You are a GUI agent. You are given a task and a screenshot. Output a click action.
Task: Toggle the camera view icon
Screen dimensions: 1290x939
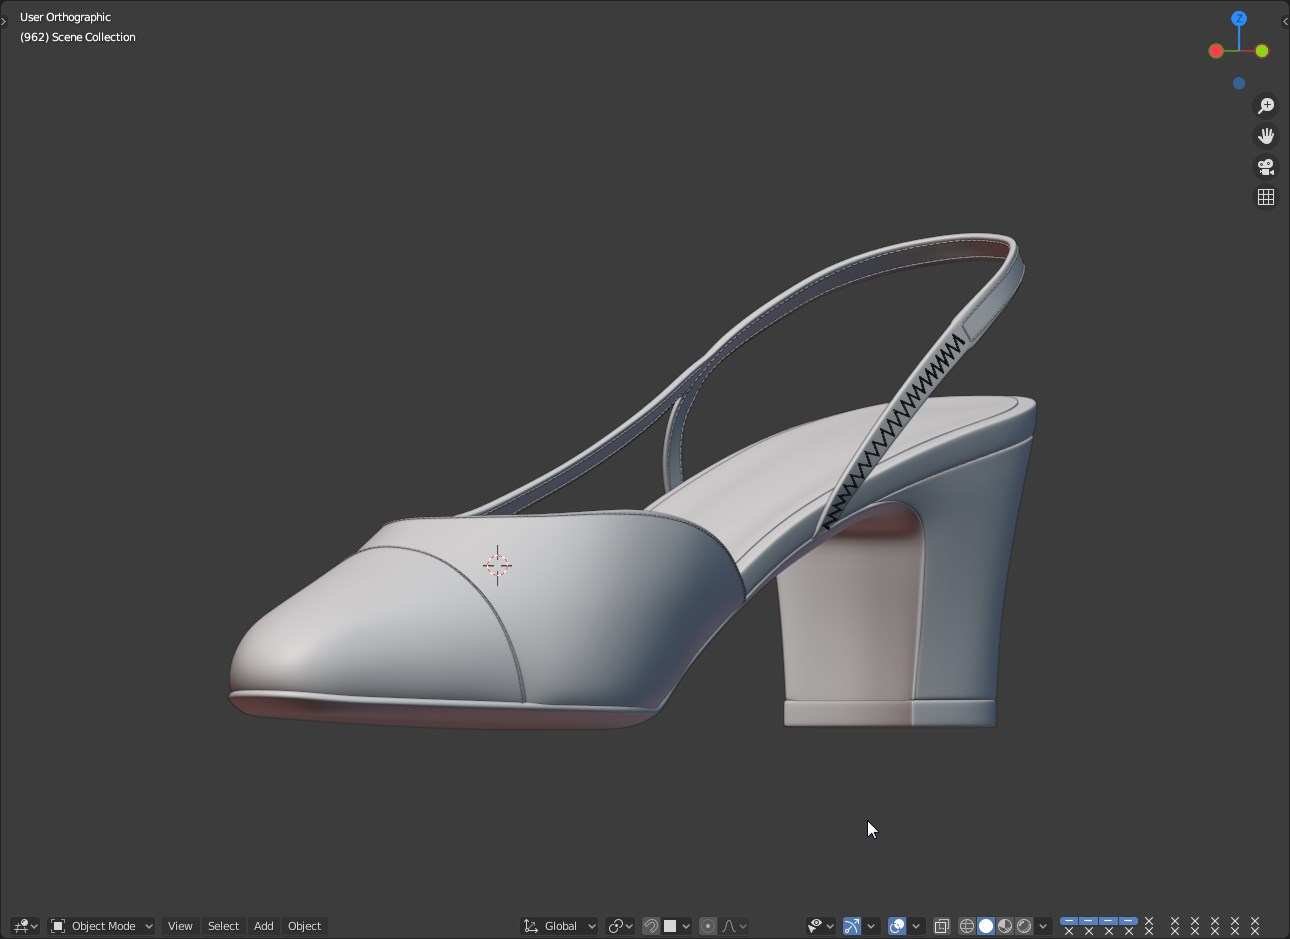[1266, 167]
